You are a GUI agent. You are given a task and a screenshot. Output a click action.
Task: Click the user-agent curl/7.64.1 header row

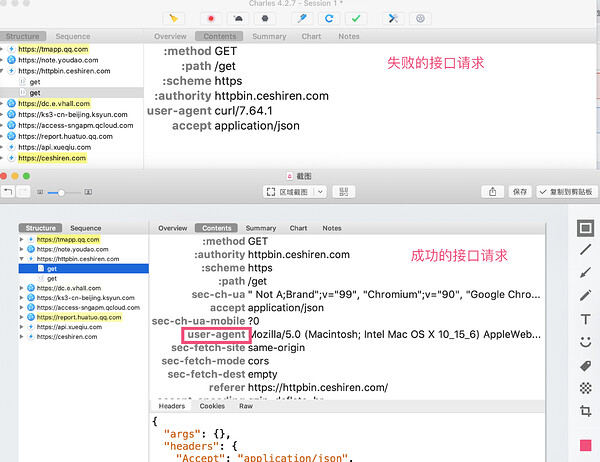210,111
